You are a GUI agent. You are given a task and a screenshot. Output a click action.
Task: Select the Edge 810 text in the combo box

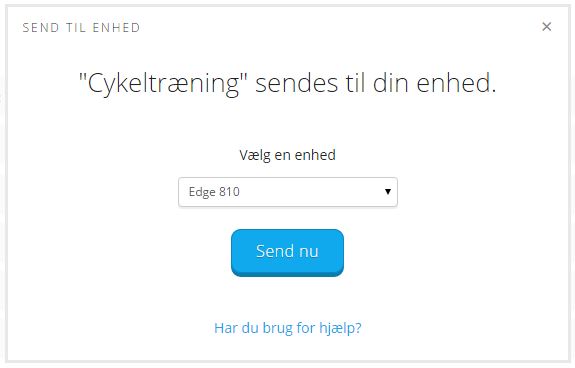(214, 192)
